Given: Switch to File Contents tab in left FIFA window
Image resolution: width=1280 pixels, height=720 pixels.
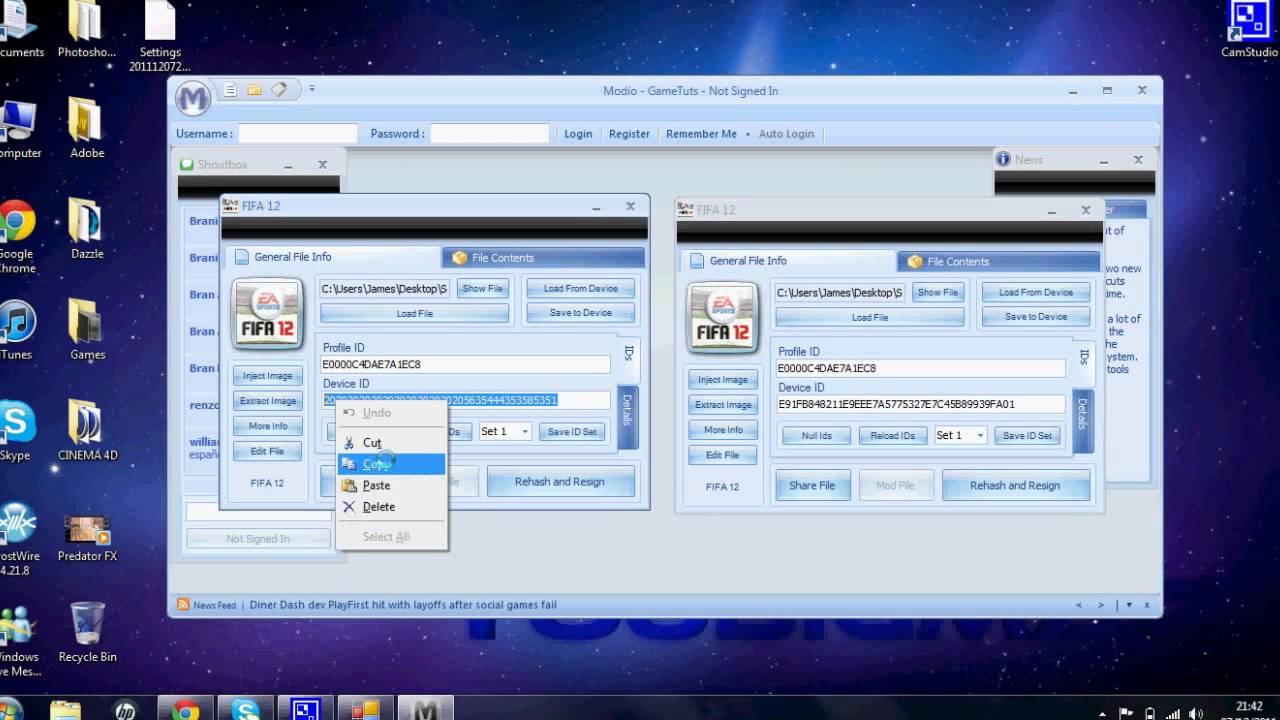Looking at the screenshot, I should [x=543, y=258].
